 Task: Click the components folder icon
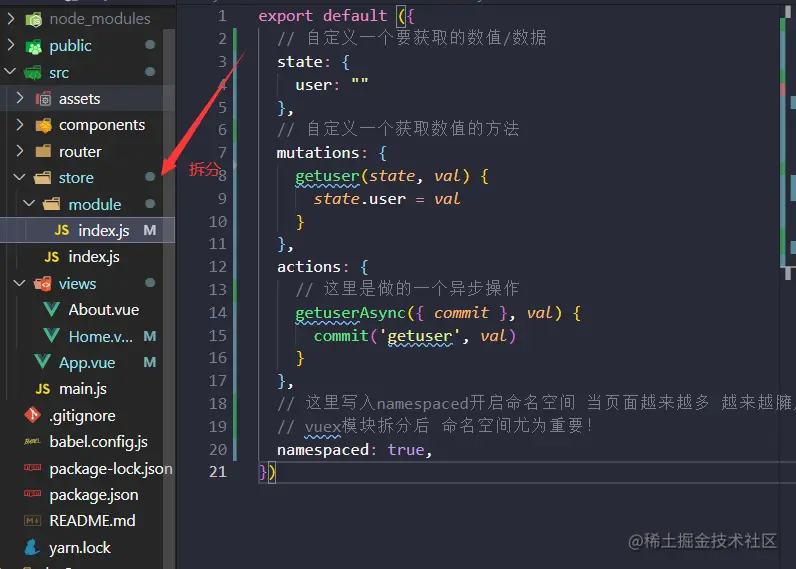pos(44,125)
